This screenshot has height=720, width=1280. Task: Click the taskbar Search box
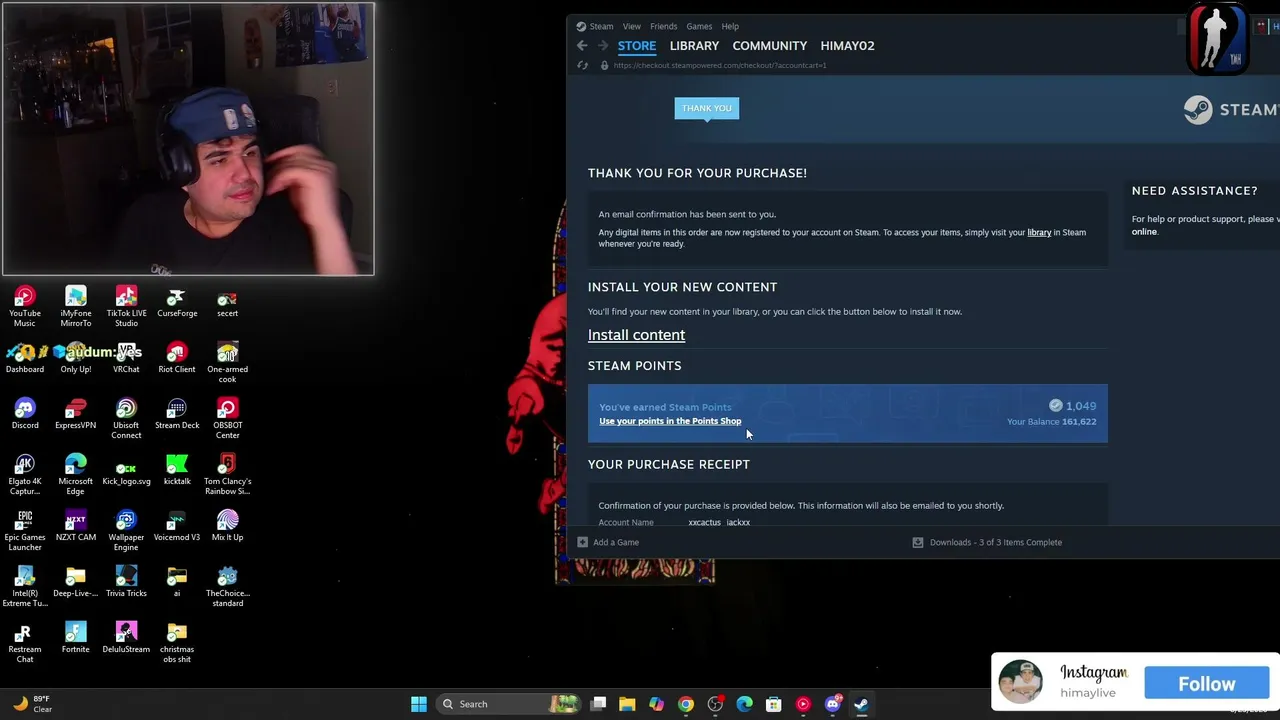click(510, 704)
